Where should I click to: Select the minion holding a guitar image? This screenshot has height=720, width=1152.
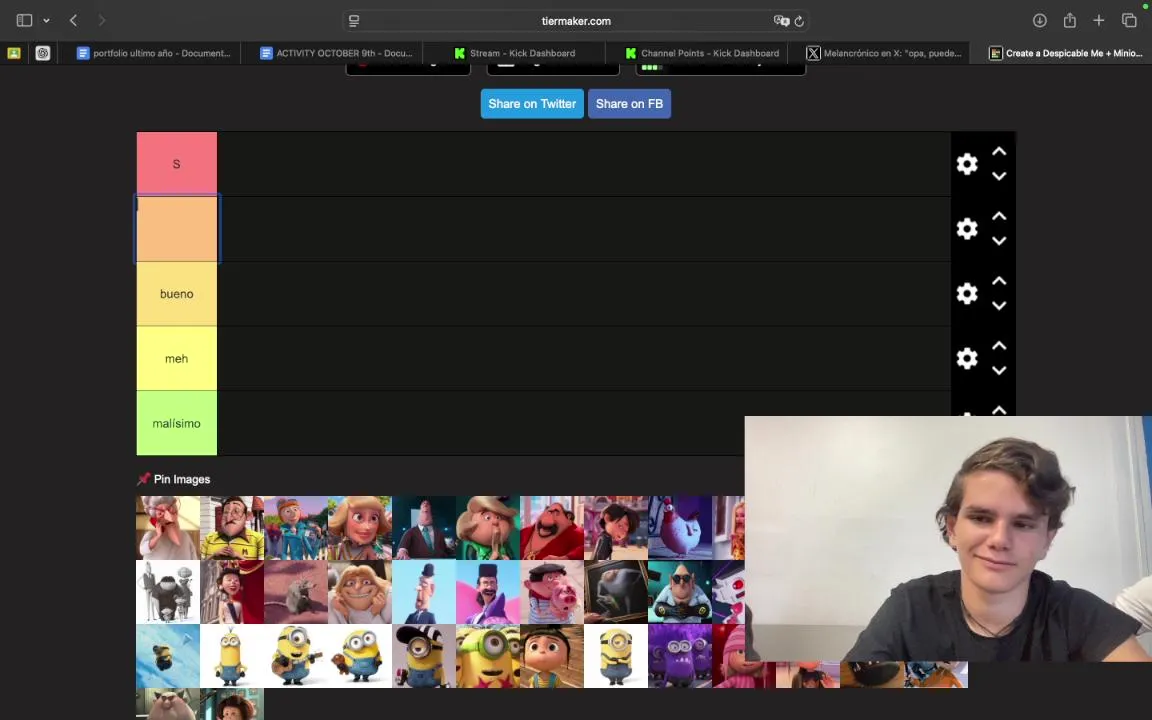[295, 656]
